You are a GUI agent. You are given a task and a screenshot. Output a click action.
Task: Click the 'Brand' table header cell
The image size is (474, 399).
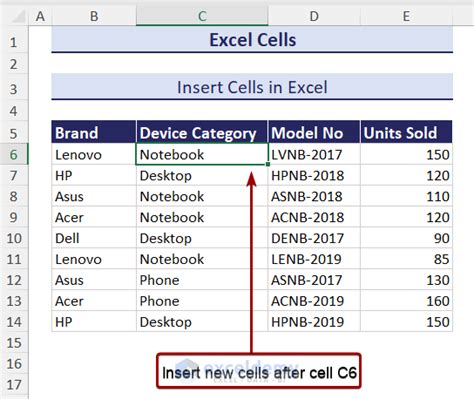[94, 133]
